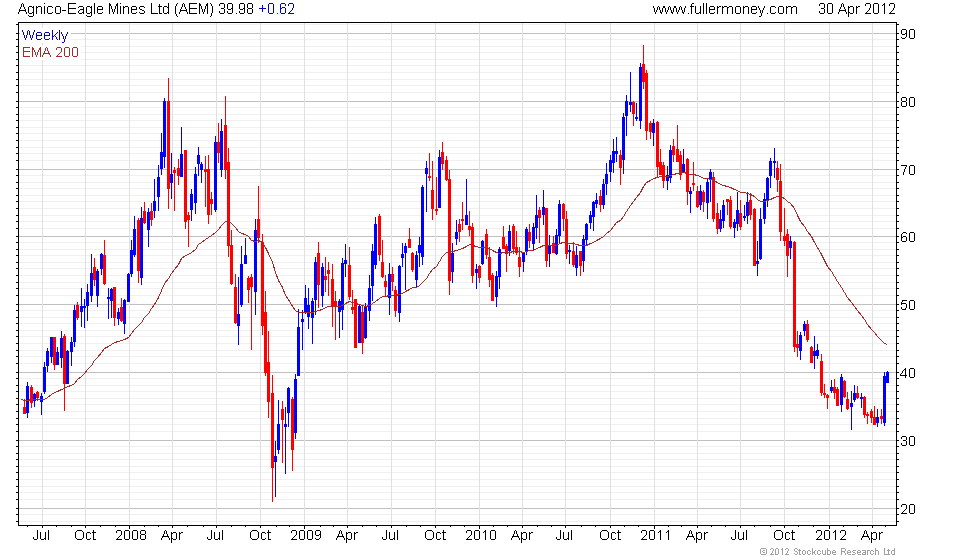Viewport: 980px width, 560px height.
Task: Open the www.fullermoney.com link
Action: tap(725, 9)
